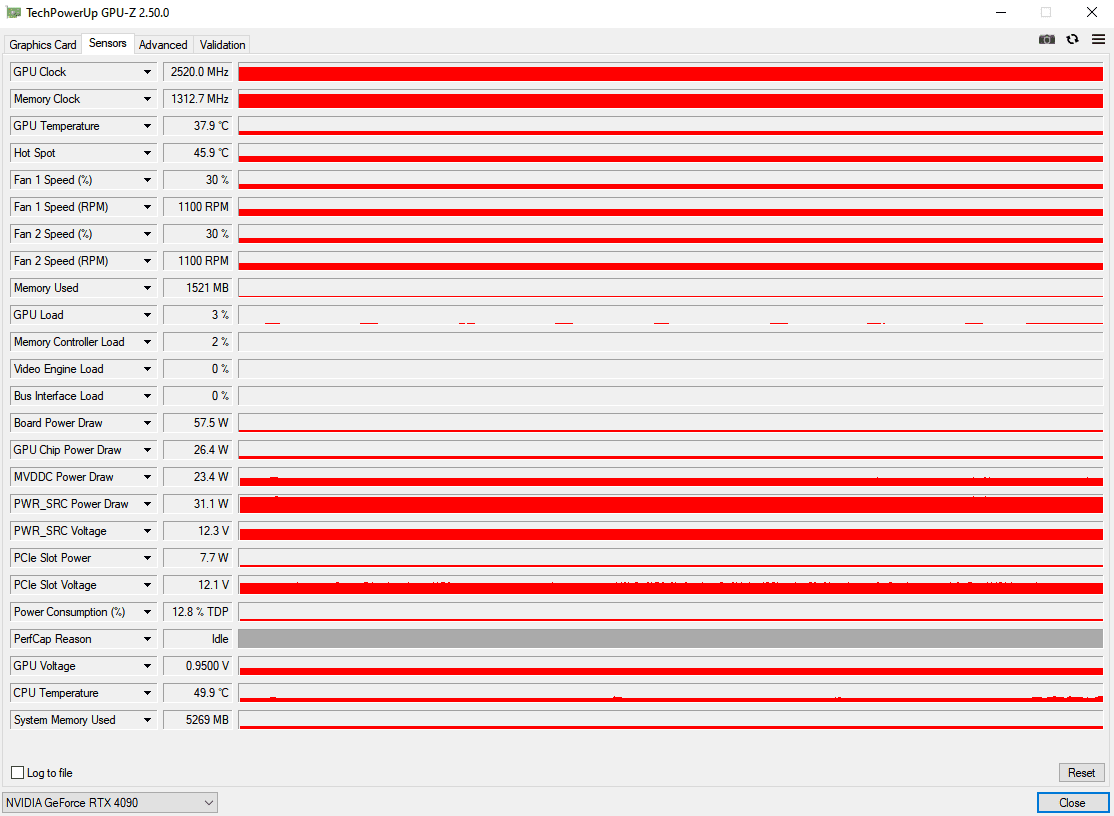Expand the GPU Temperature dropdown
1114x816 pixels.
point(147,126)
